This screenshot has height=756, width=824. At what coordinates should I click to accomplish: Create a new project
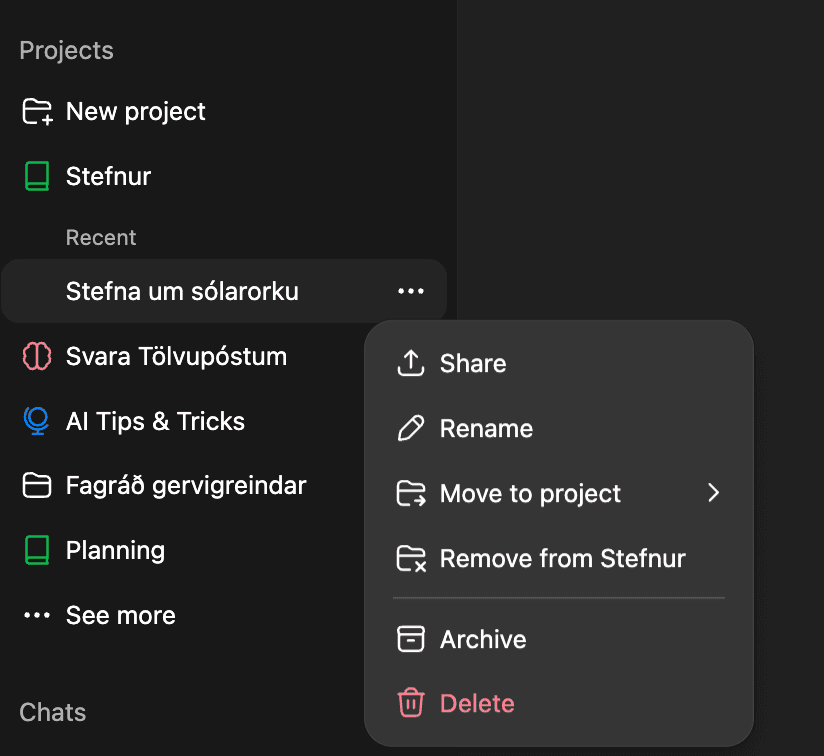click(135, 111)
